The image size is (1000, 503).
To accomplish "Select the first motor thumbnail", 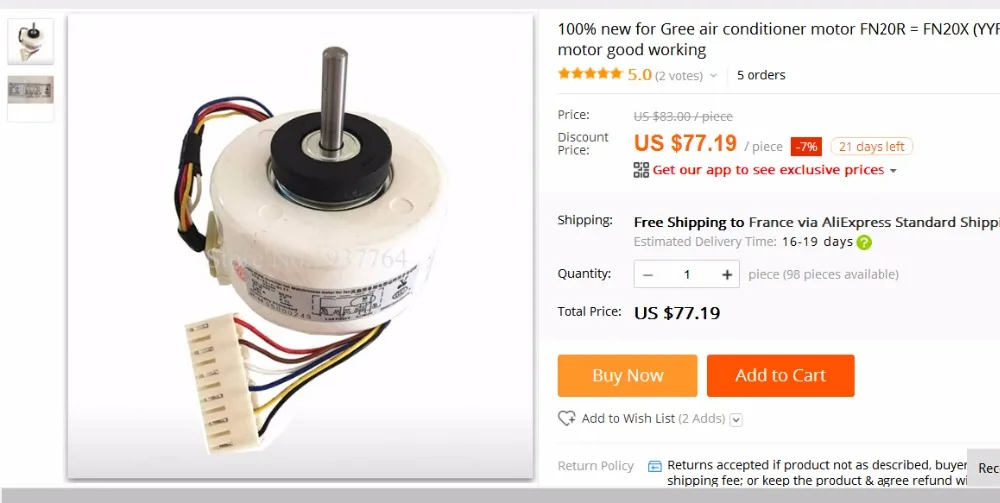I will coord(31,41).
